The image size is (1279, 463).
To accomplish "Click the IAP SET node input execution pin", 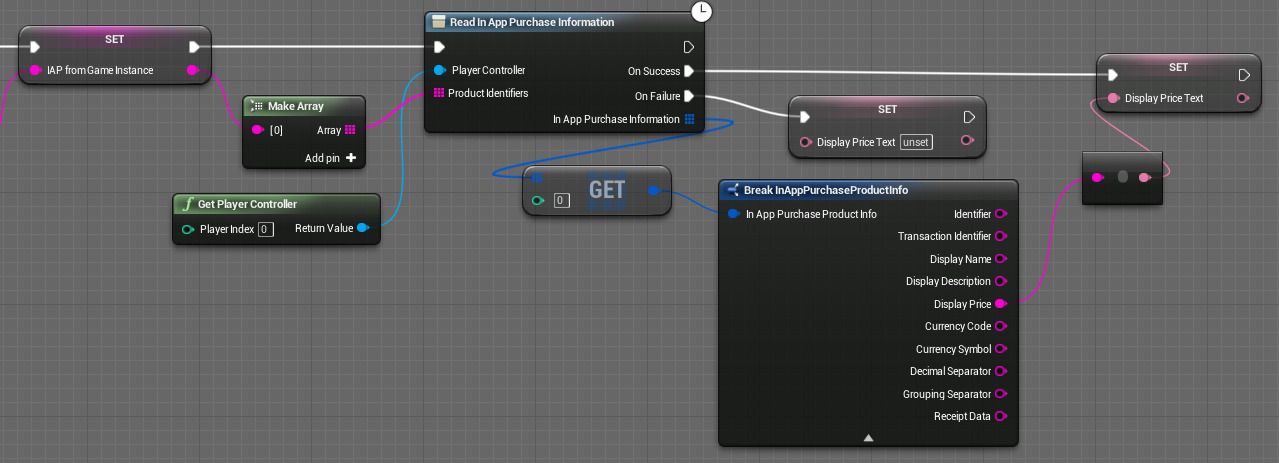I will (35, 46).
